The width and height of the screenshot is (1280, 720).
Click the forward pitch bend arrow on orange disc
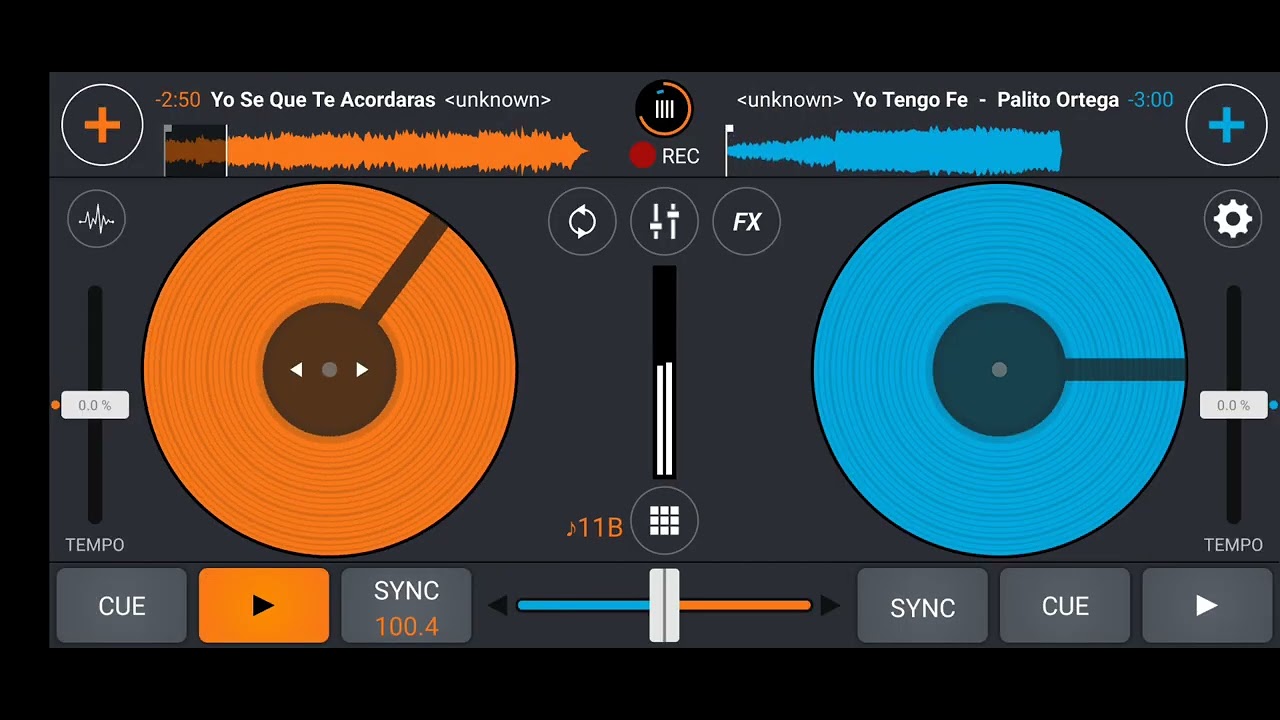click(362, 370)
